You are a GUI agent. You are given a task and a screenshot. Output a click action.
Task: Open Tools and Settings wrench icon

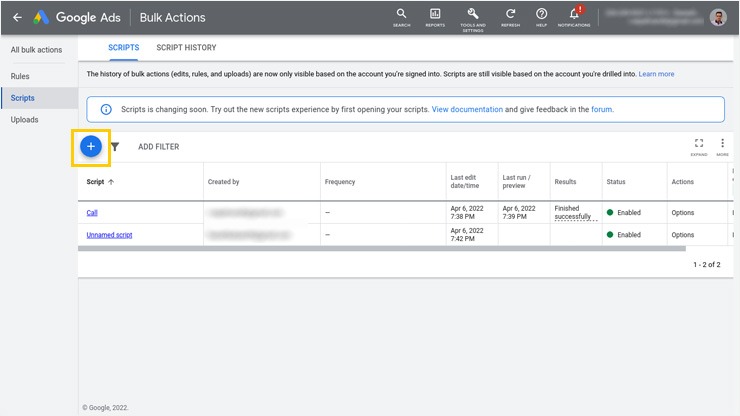(473, 15)
